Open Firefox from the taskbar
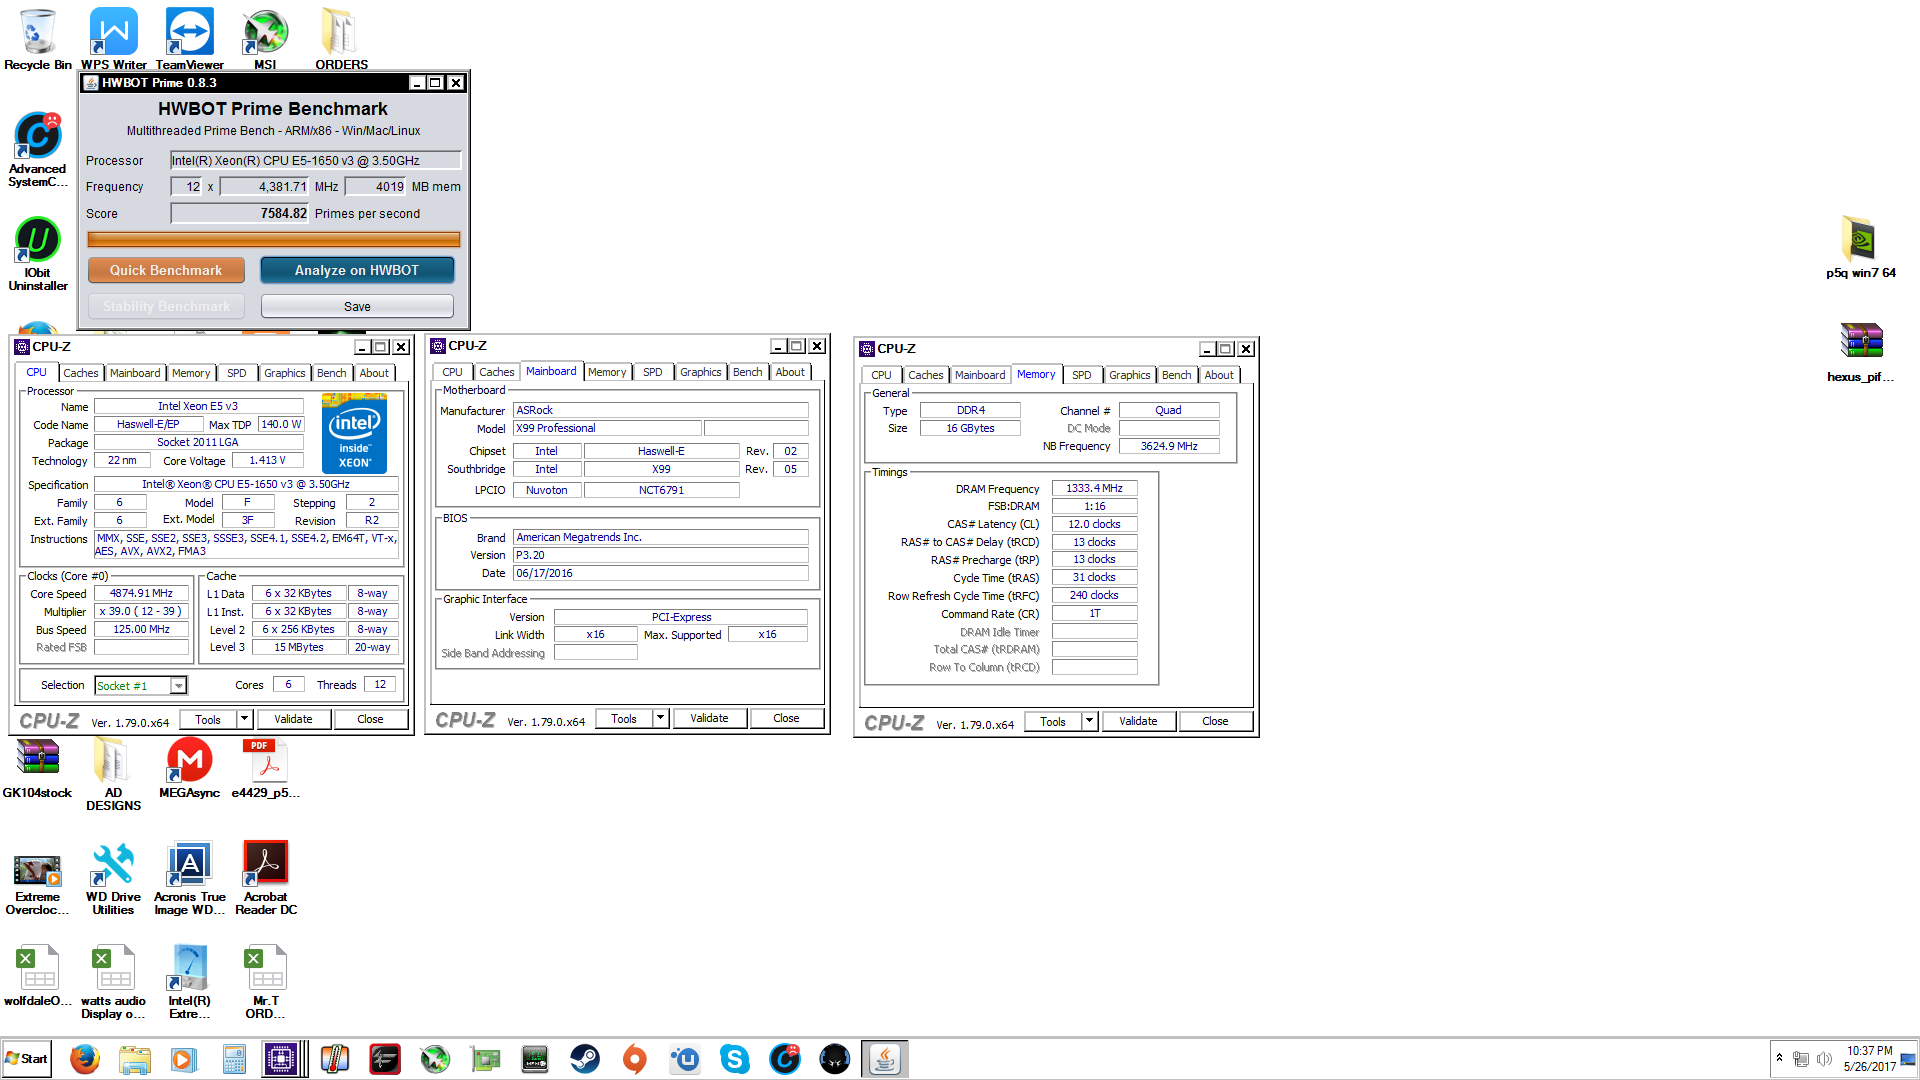Screen dimensions: 1920x1080 coord(85,1059)
